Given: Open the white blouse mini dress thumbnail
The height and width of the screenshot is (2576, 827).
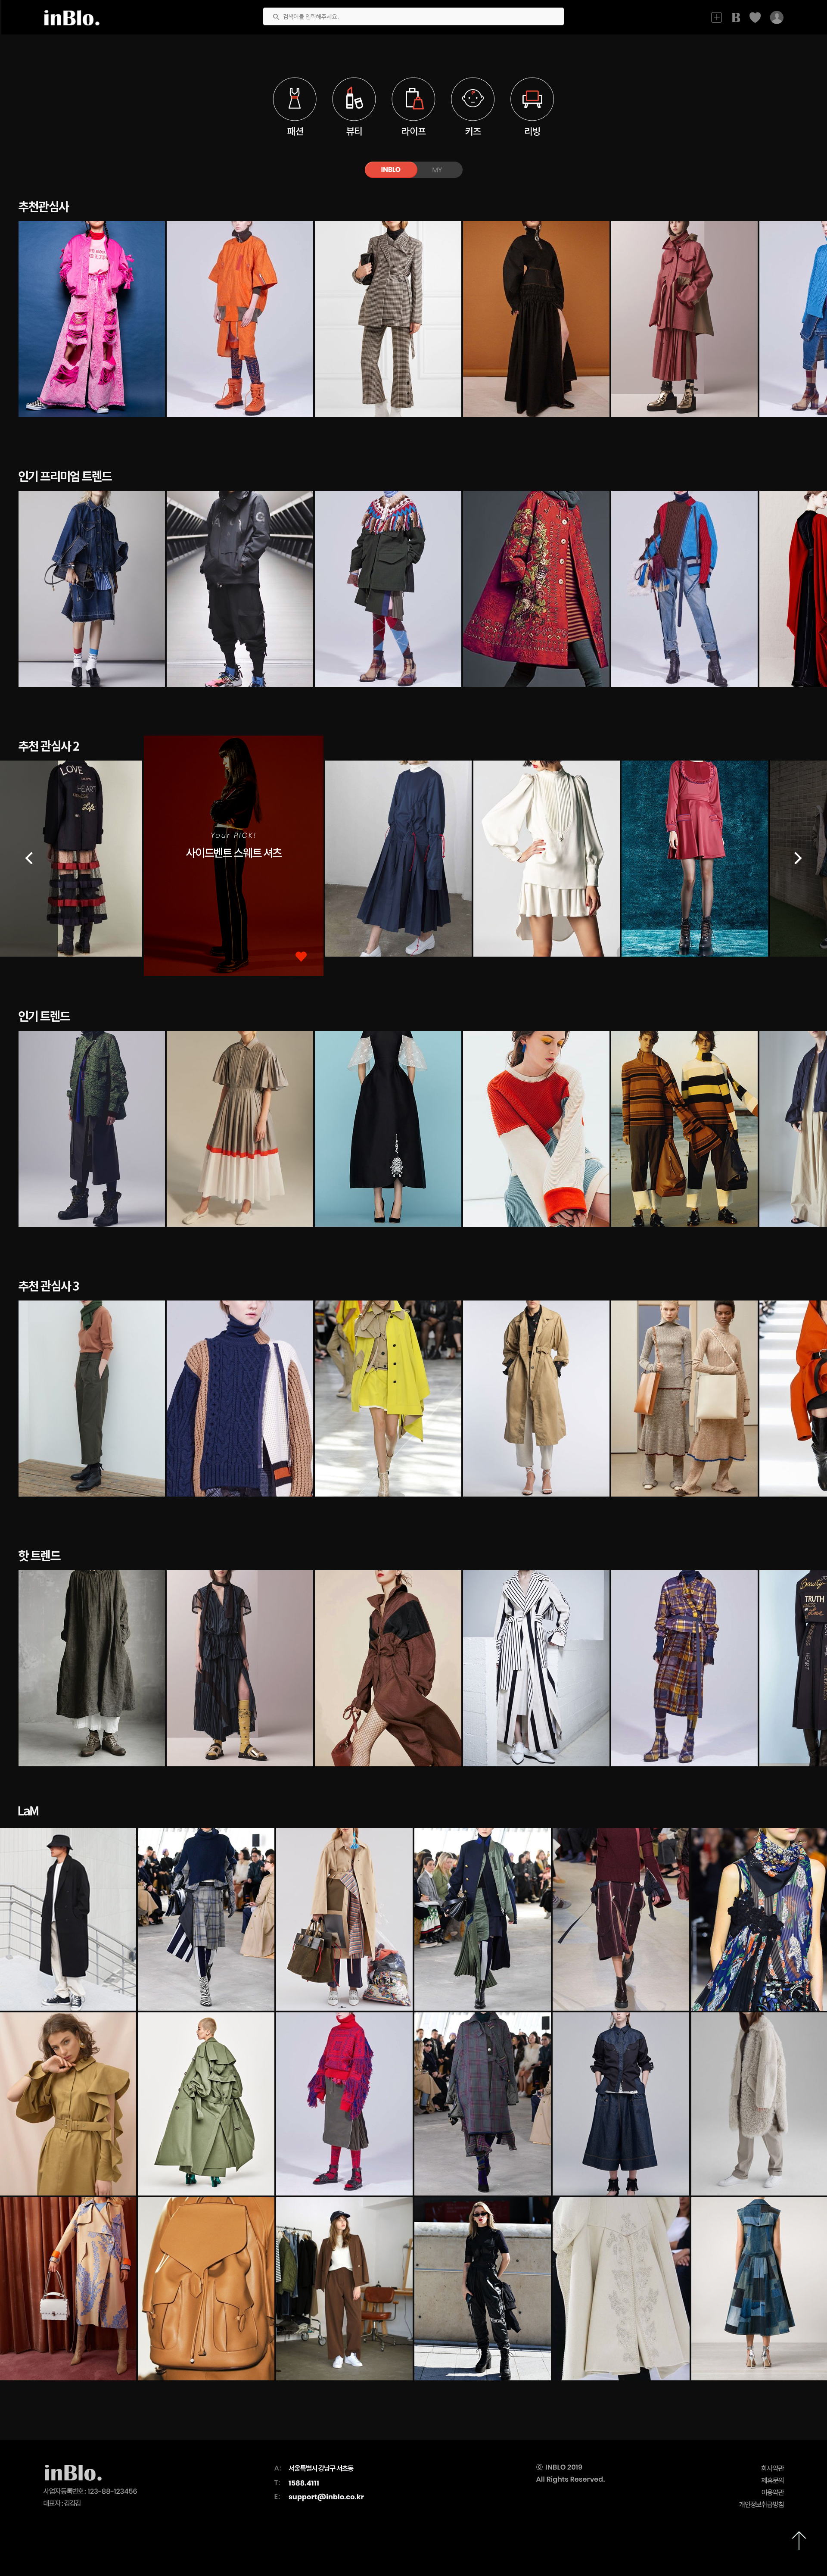Looking at the screenshot, I should pos(546,859).
